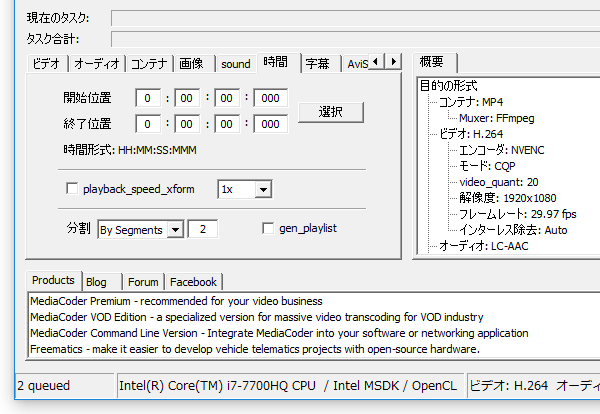Click the 終了位置 minutes field

pyautogui.click(x=187, y=124)
